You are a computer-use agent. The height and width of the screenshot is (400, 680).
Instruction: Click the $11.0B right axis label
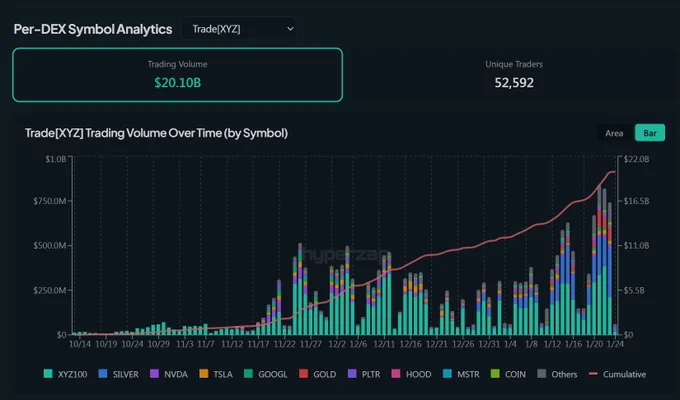point(637,246)
